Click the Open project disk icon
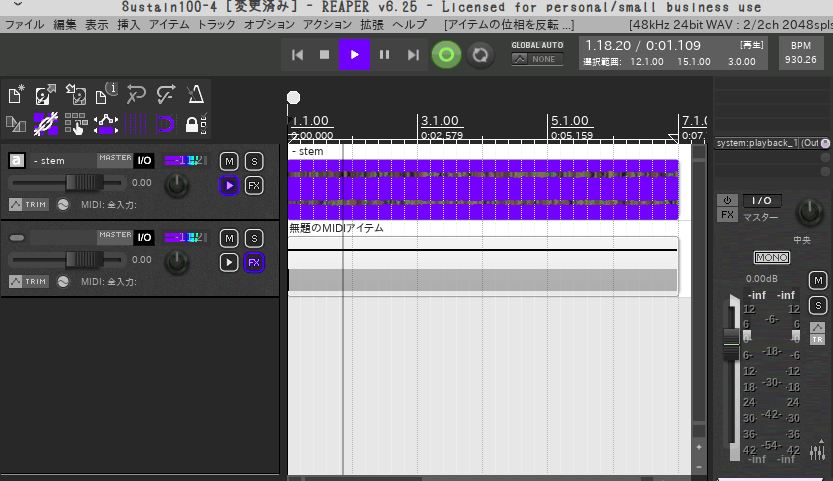This screenshot has height=481, width=833. 46,95
